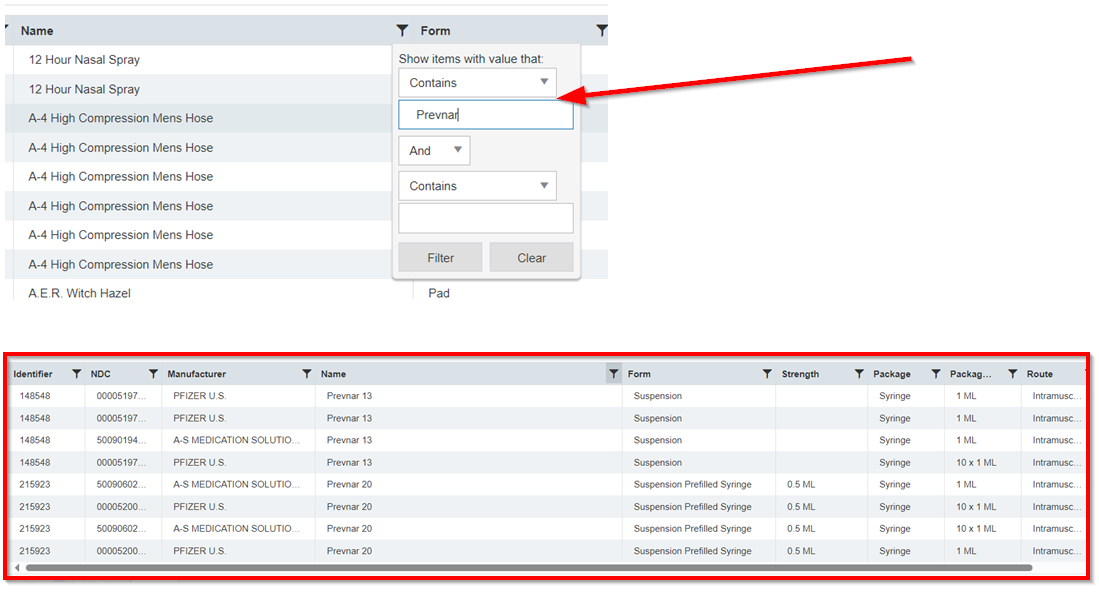Image resolution: width=1099 pixels, height=597 pixels.
Task: Click first Suspension Prefilled Syringe cell
Action: (692, 484)
